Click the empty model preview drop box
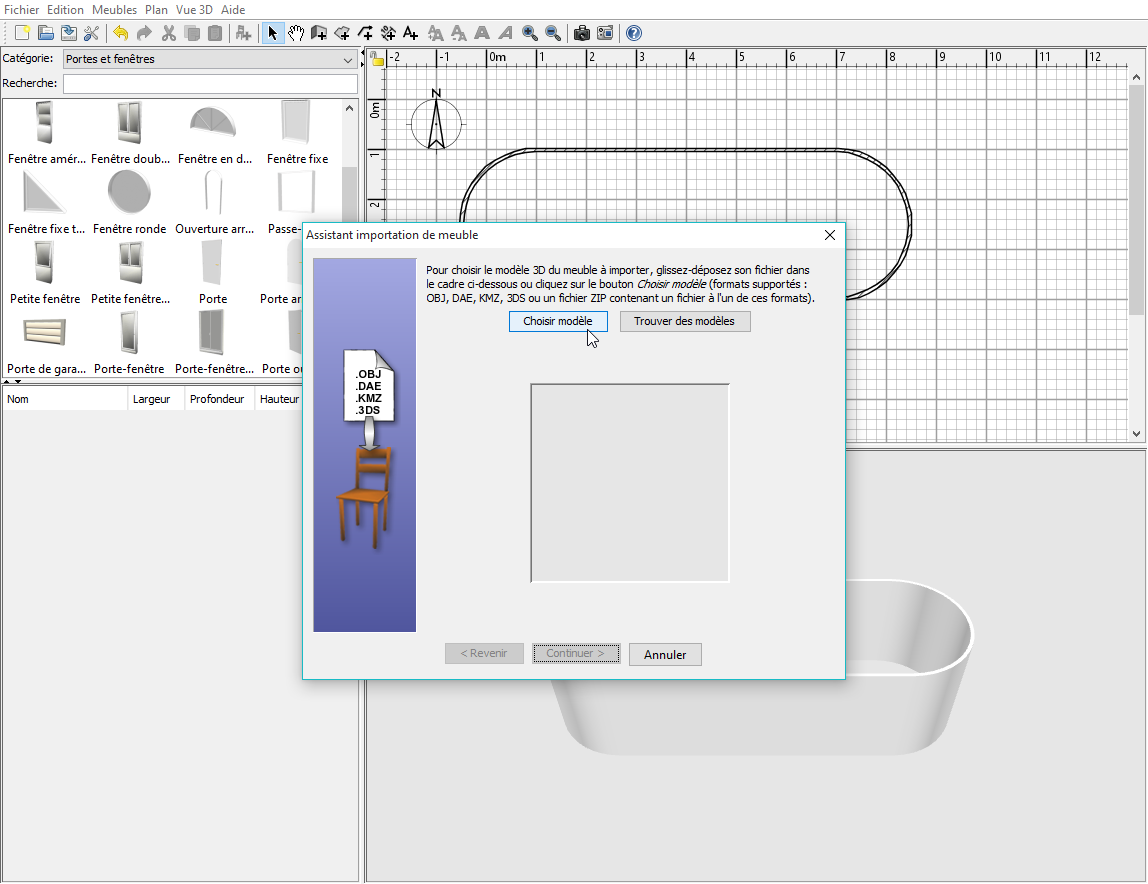 tap(630, 483)
